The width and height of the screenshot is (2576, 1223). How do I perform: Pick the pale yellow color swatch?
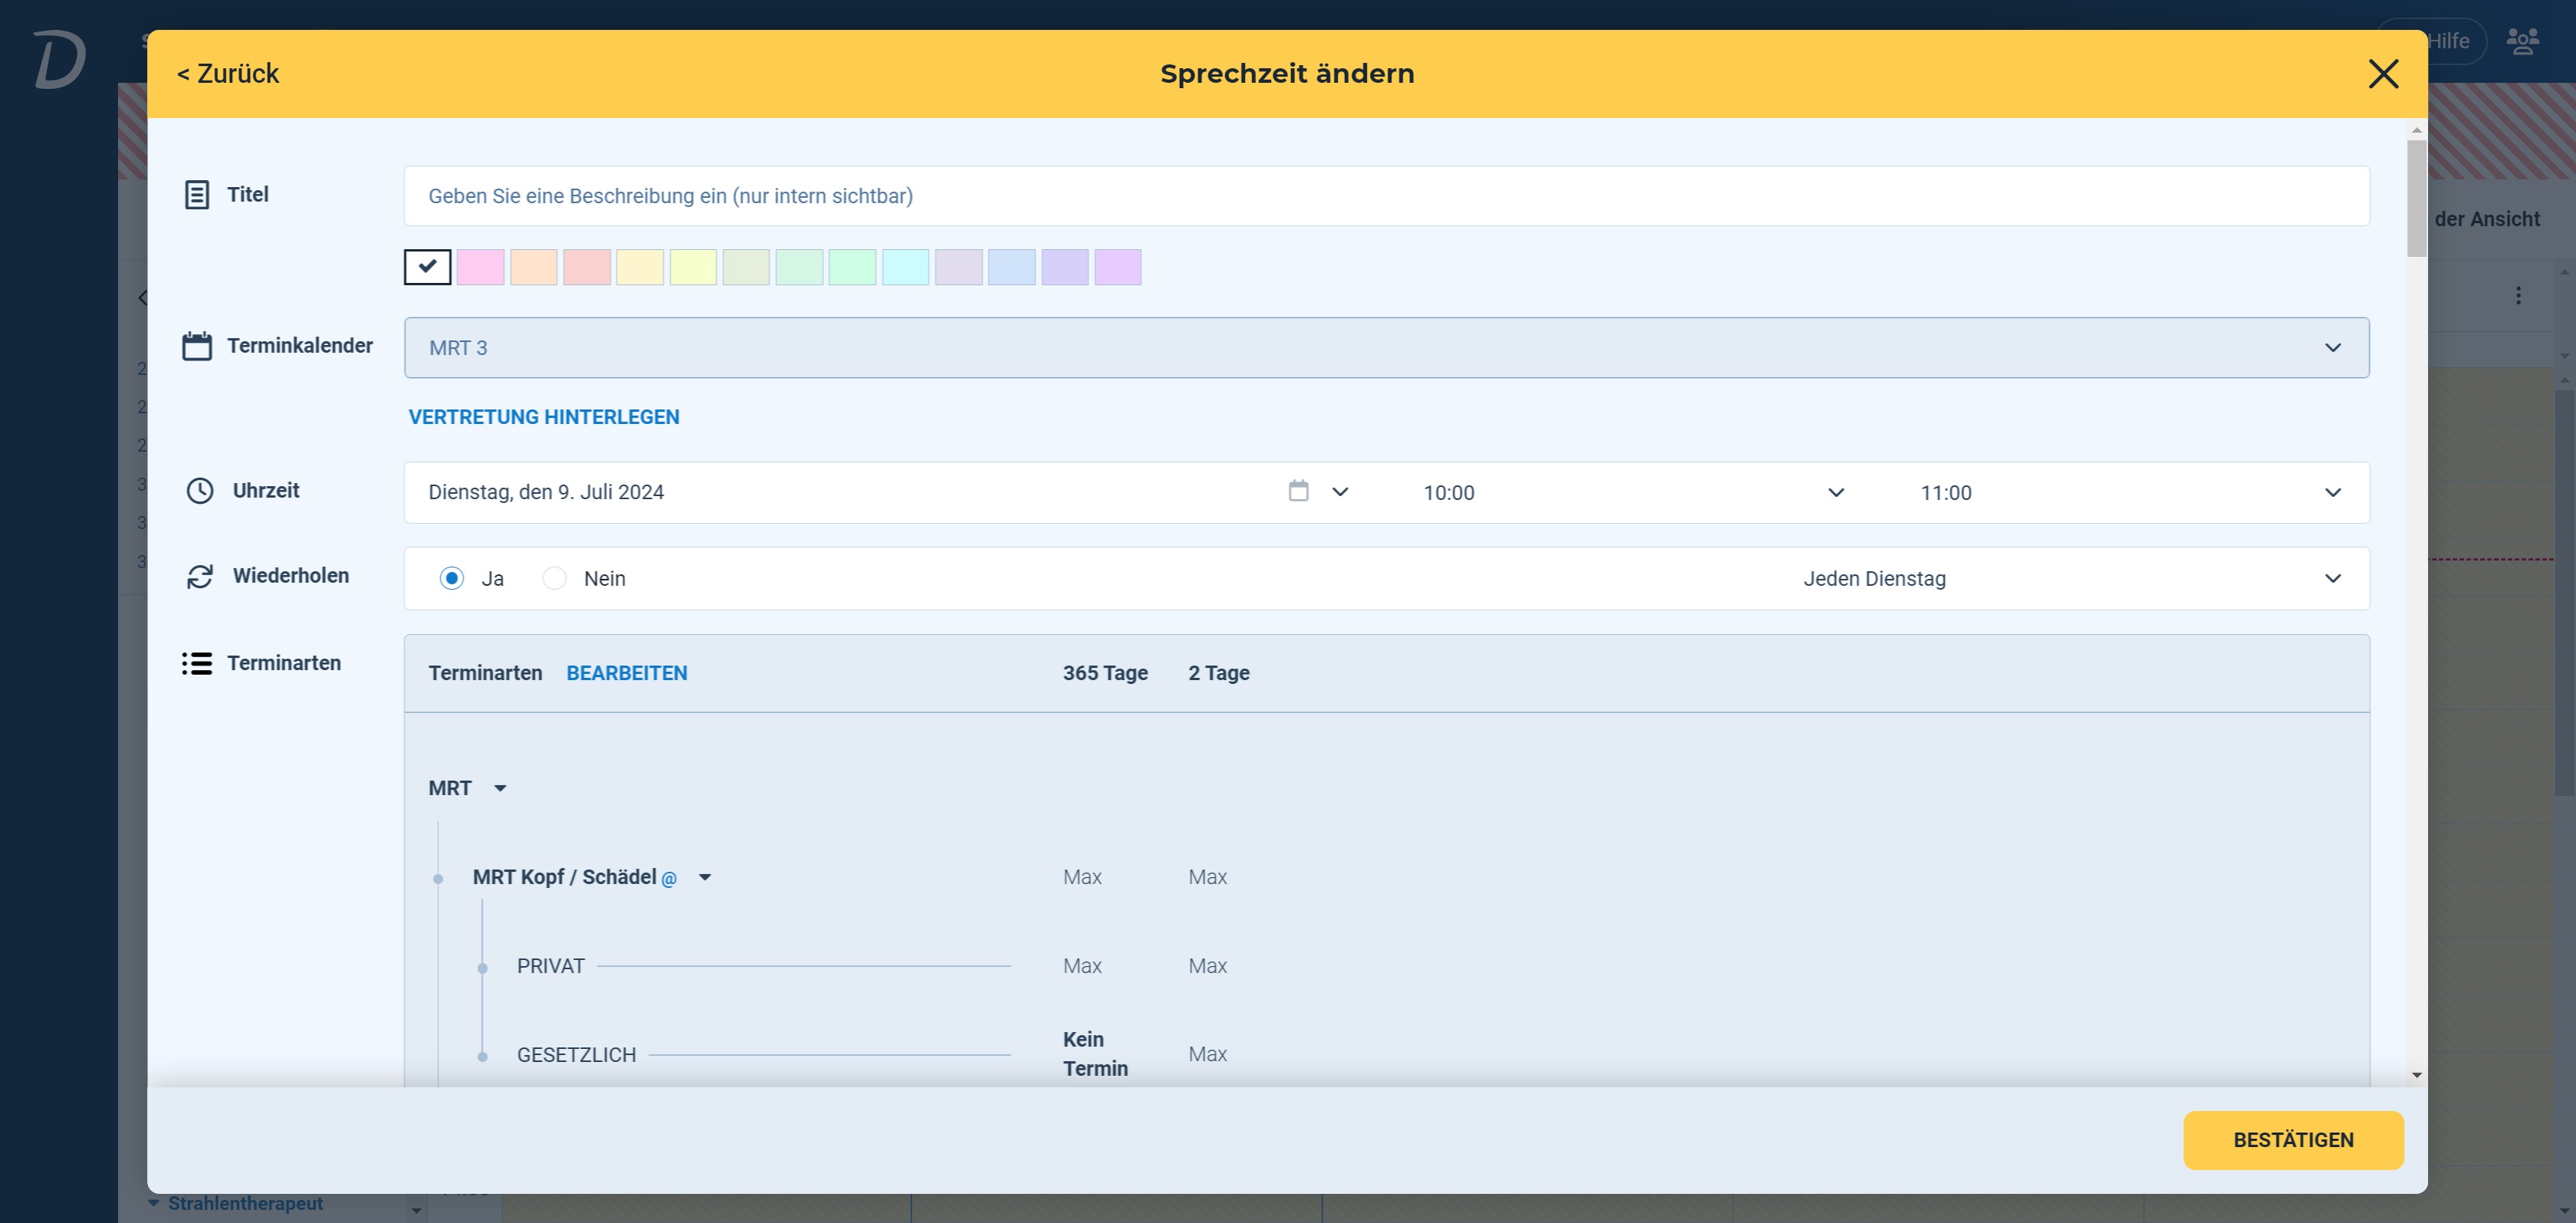[x=640, y=267]
